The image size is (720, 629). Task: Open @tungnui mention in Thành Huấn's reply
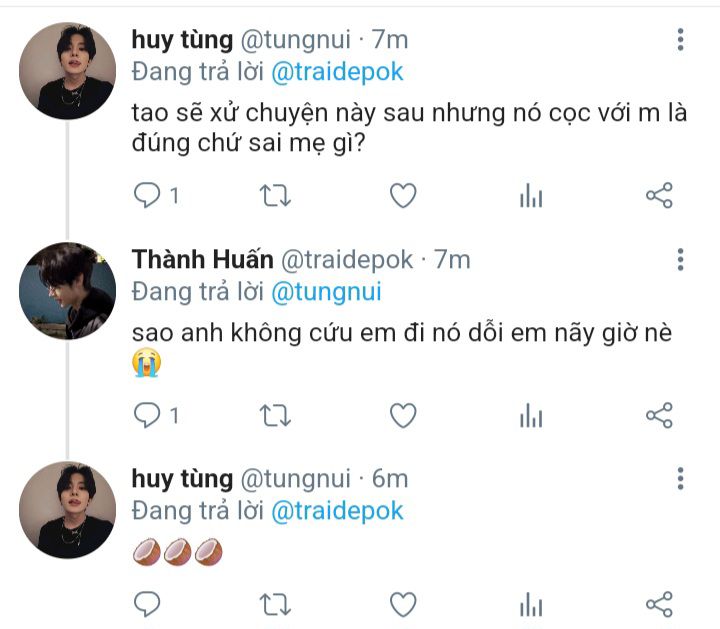(326, 291)
